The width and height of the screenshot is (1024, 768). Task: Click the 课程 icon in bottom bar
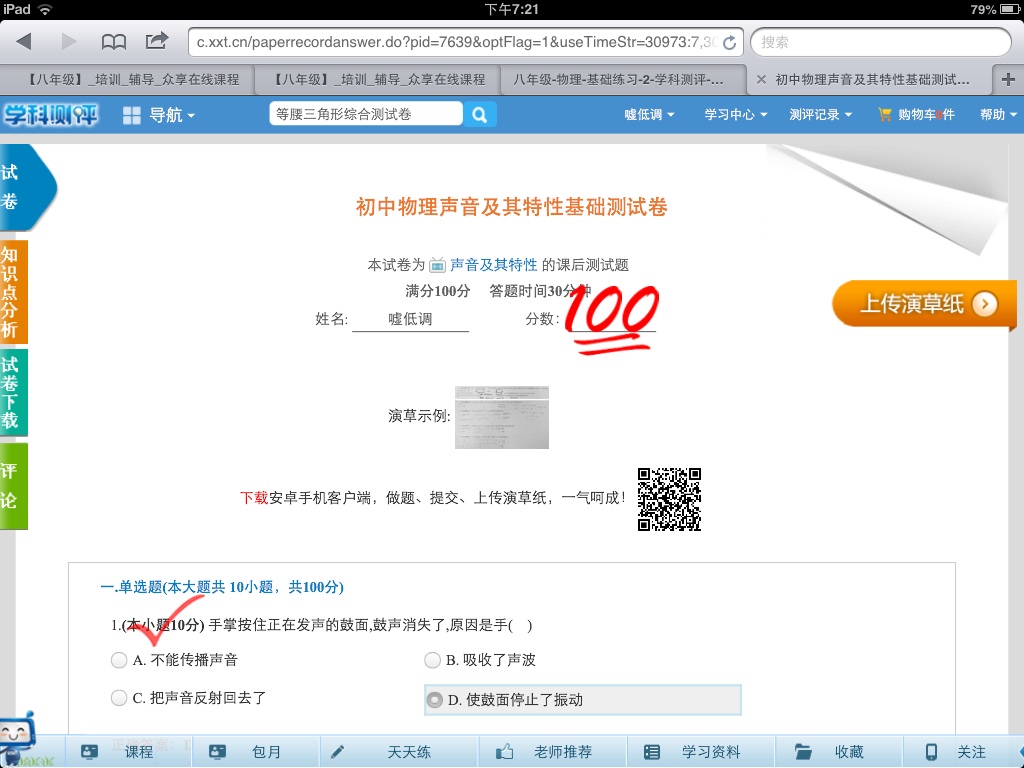[x=89, y=752]
